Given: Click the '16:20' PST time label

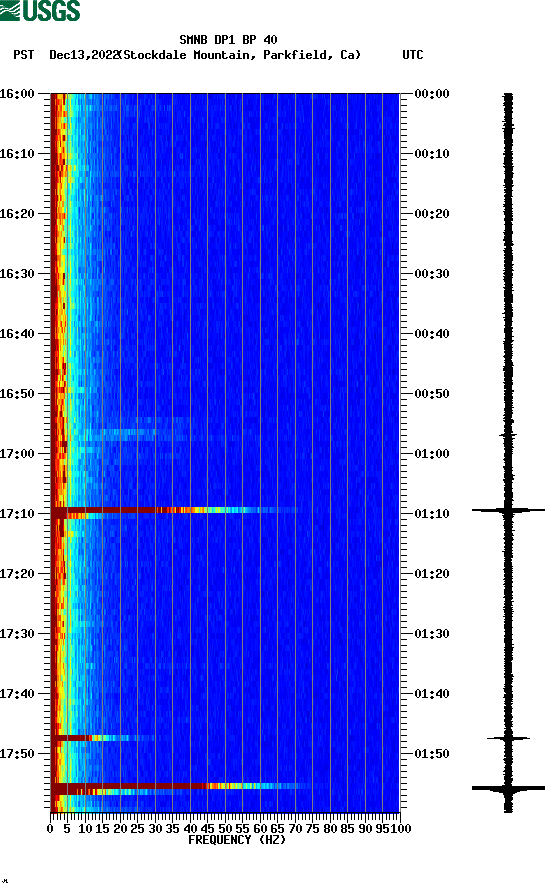Looking at the screenshot, I should [x=17, y=213].
